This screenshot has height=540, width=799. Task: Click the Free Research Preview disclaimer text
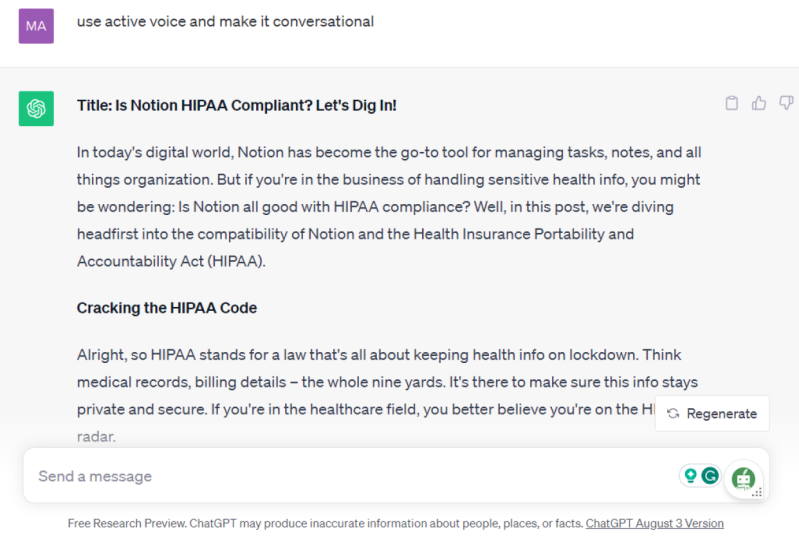[325, 524]
